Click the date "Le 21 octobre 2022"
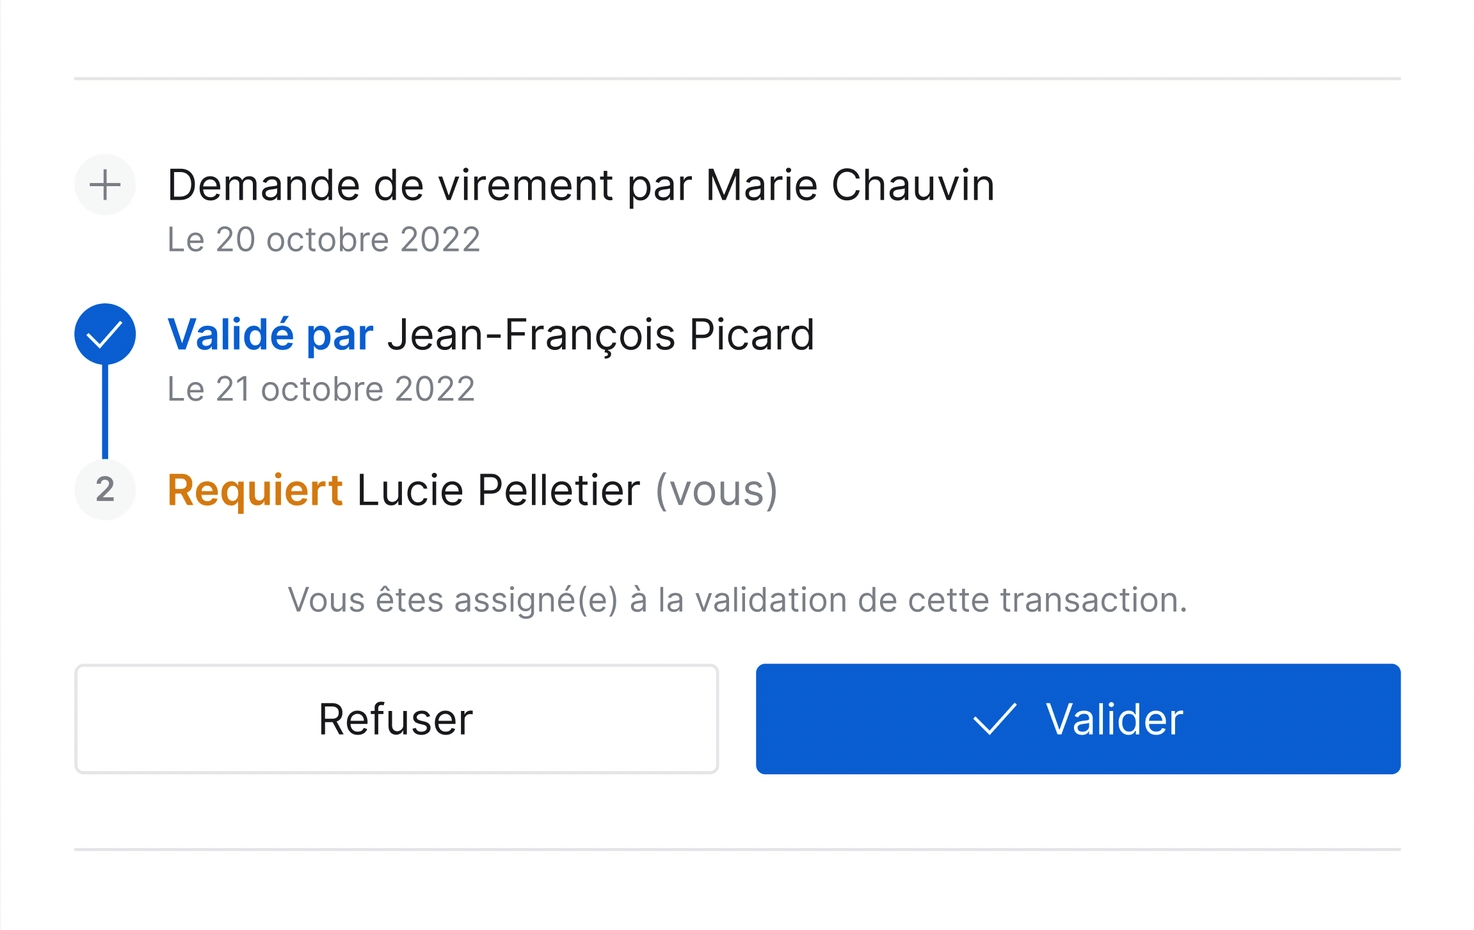Viewport: 1474px width, 930px height. (321, 389)
